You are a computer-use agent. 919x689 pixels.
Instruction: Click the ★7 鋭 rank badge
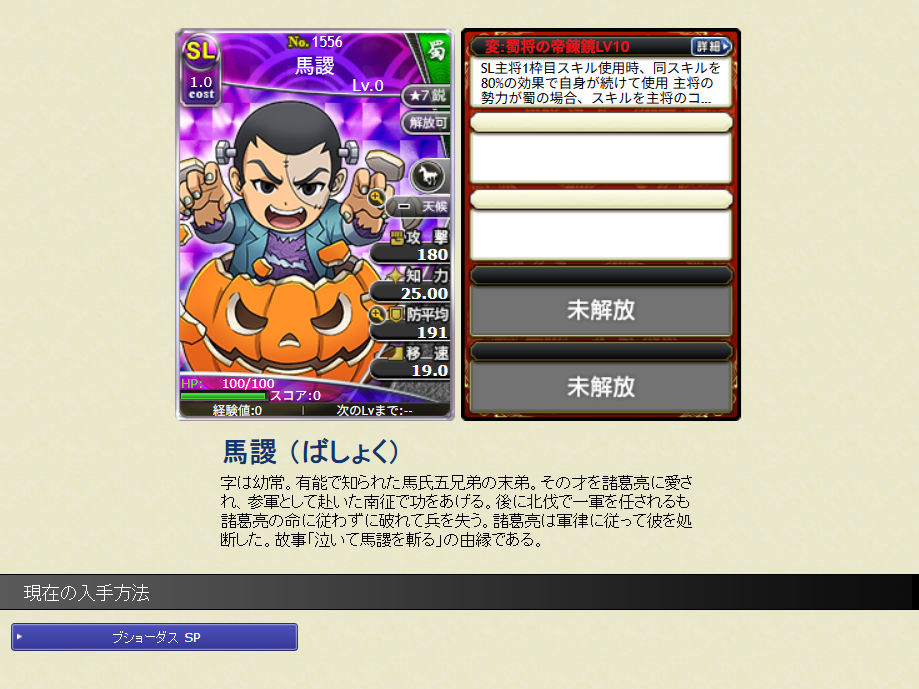coord(427,95)
